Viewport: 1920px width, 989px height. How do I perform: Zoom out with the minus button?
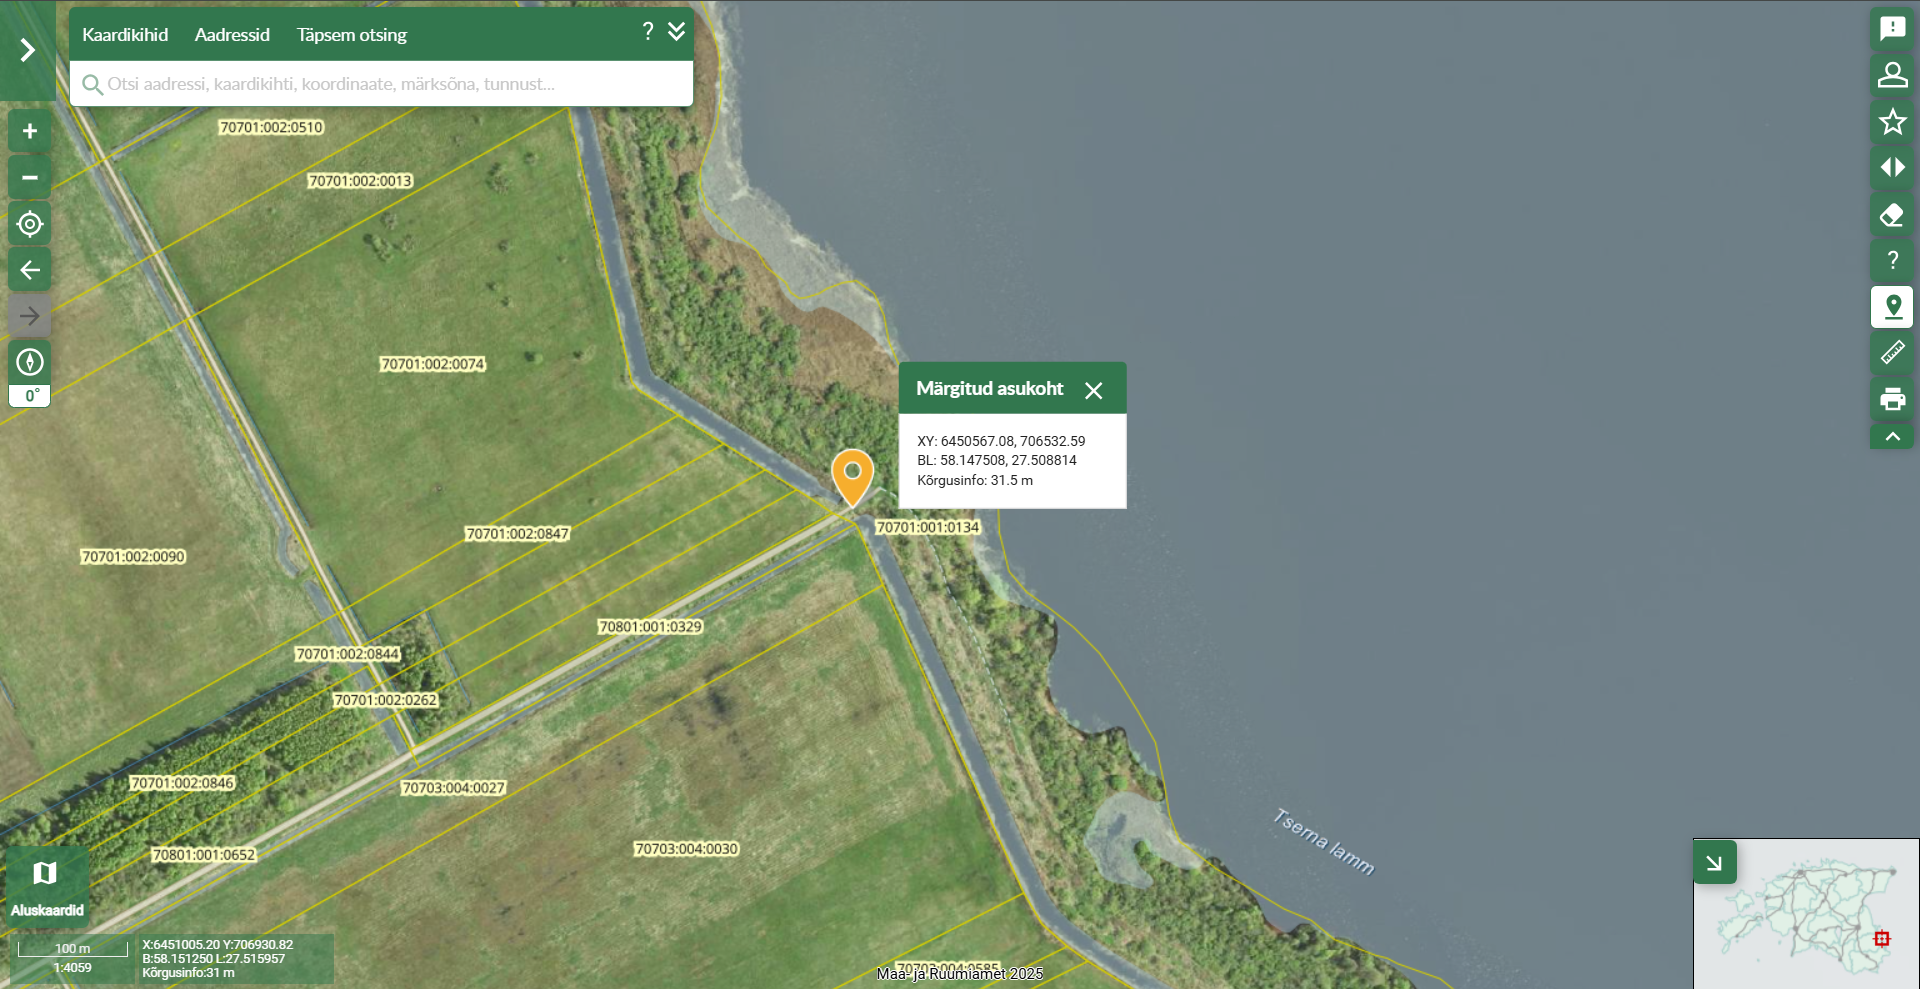tap(30, 178)
